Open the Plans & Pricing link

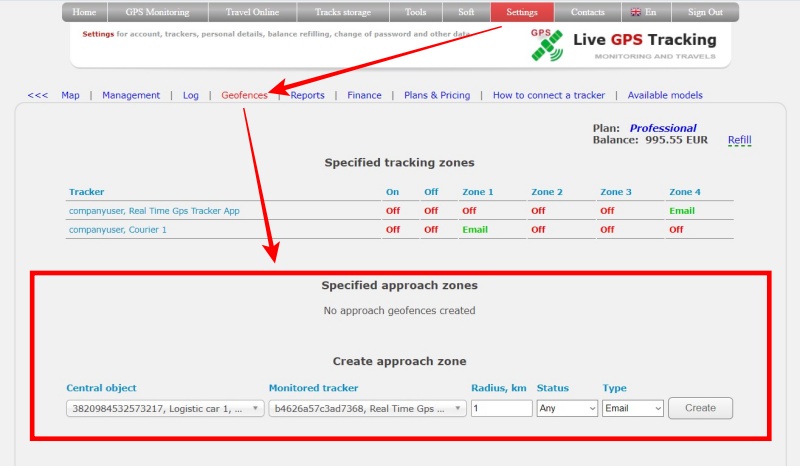(436, 95)
